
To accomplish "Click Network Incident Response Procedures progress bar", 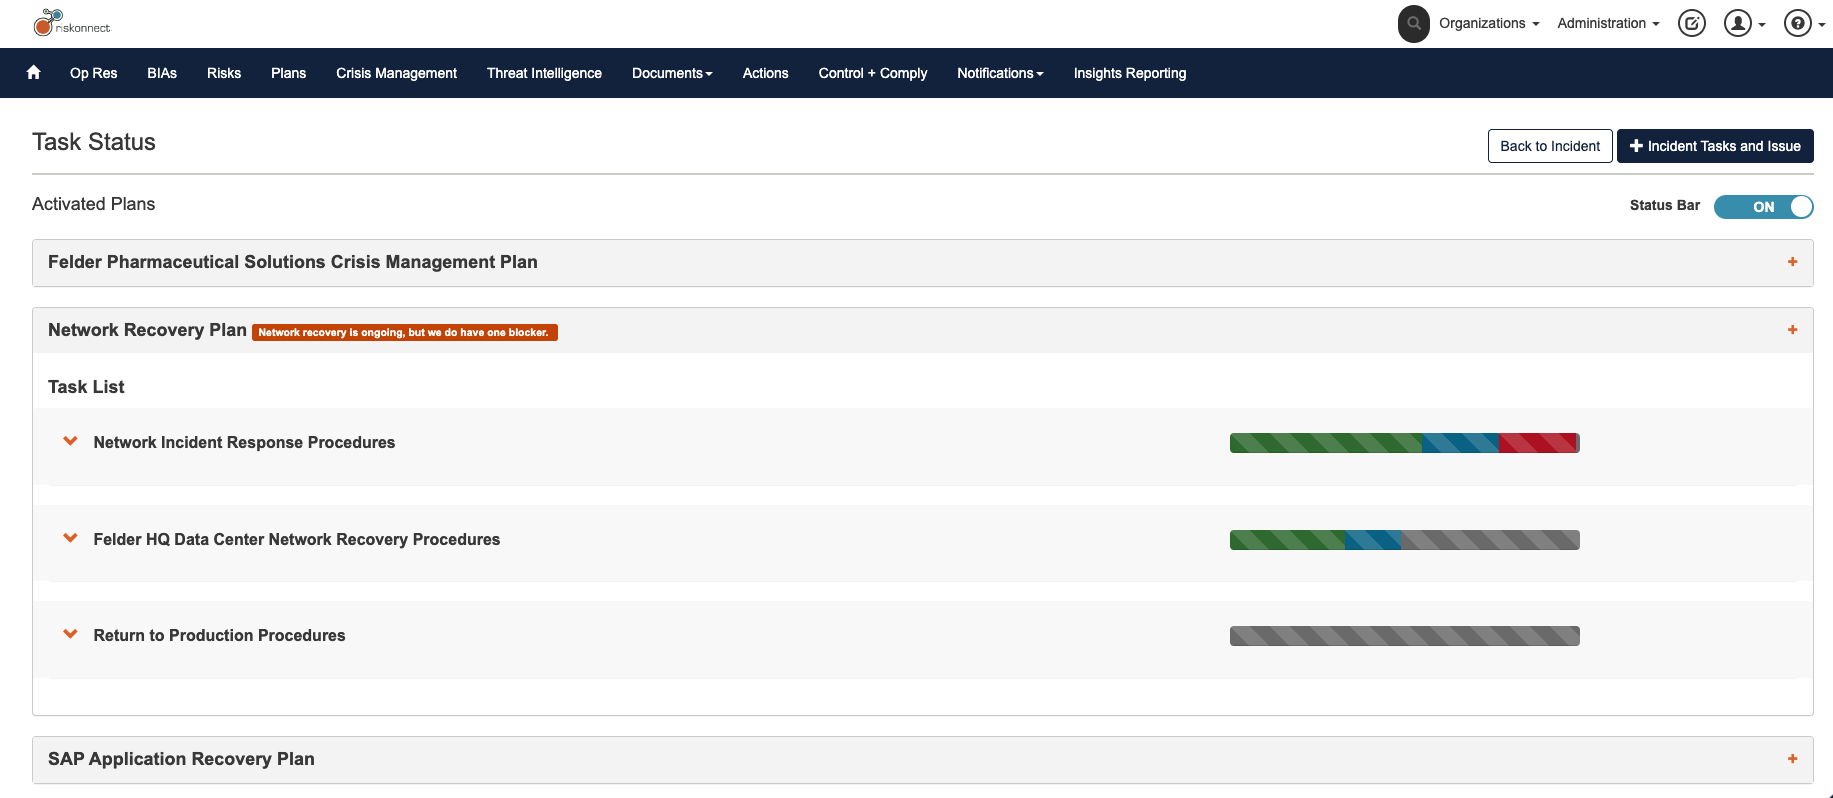I will (x=1405, y=443).
